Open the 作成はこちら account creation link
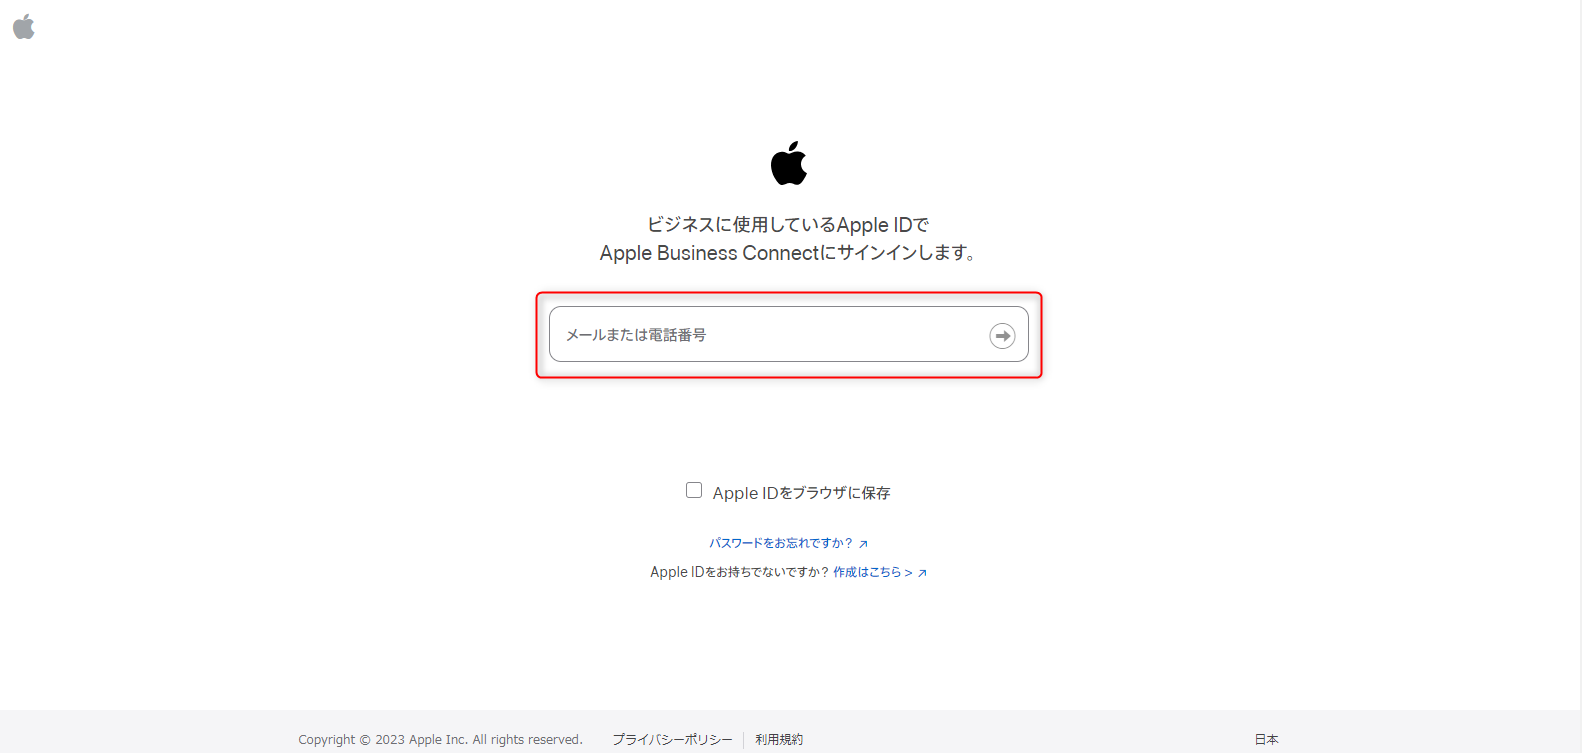This screenshot has width=1582, height=753. [867, 572]
